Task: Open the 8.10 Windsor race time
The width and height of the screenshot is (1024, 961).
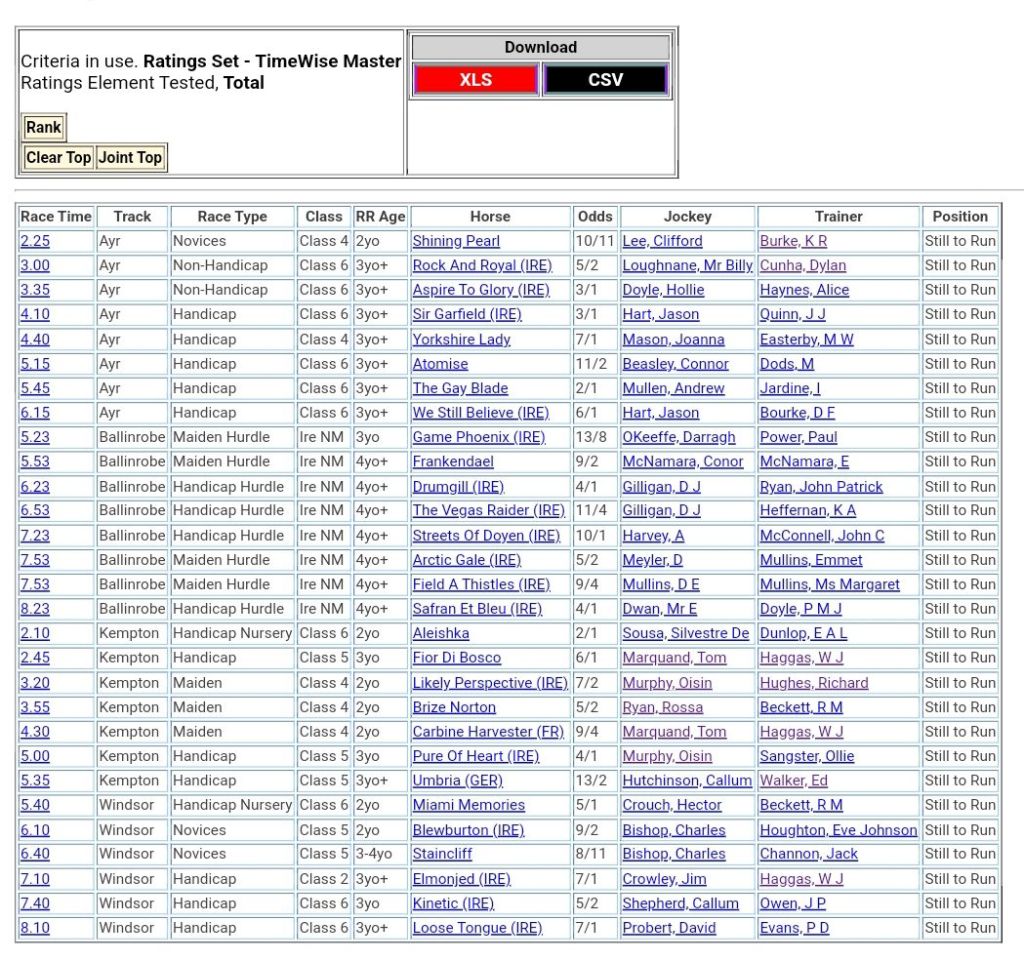Action: point(34,928)
